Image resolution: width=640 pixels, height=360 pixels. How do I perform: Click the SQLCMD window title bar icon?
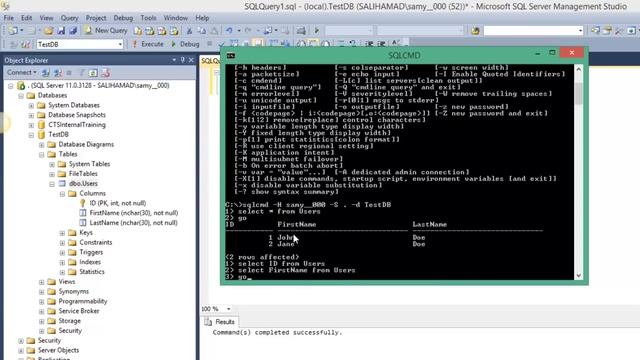(231, 56)
